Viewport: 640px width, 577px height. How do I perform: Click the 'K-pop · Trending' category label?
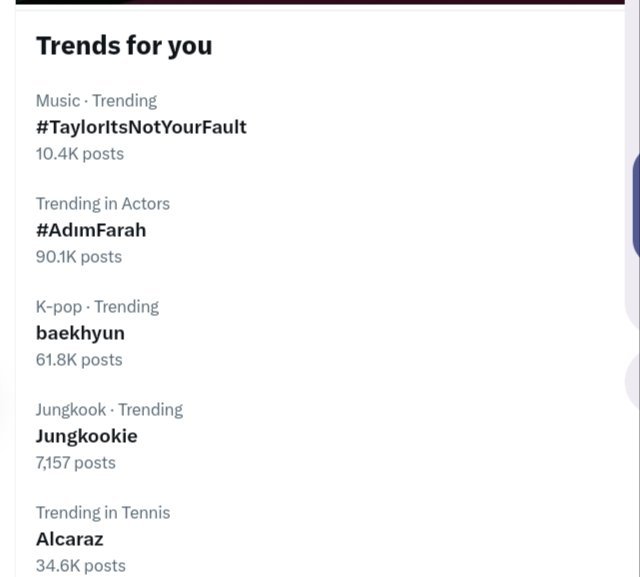click(x=97, y=306)
